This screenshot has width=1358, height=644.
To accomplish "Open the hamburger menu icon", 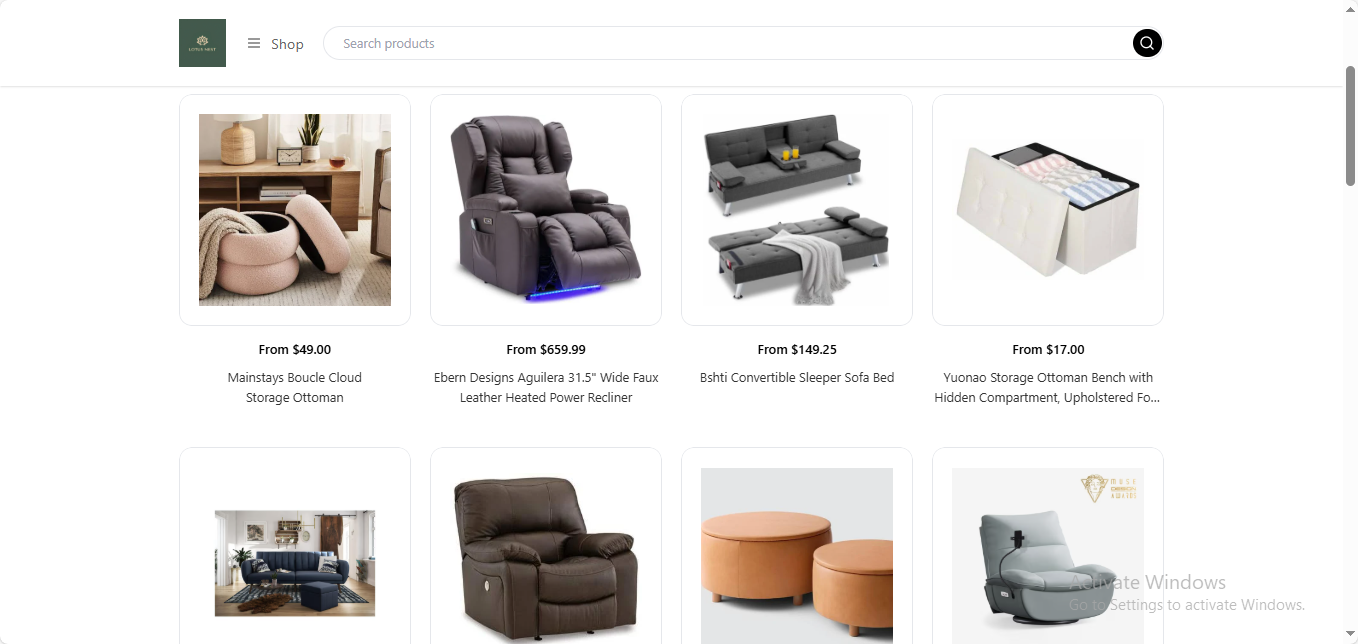I will coord(254,43).
